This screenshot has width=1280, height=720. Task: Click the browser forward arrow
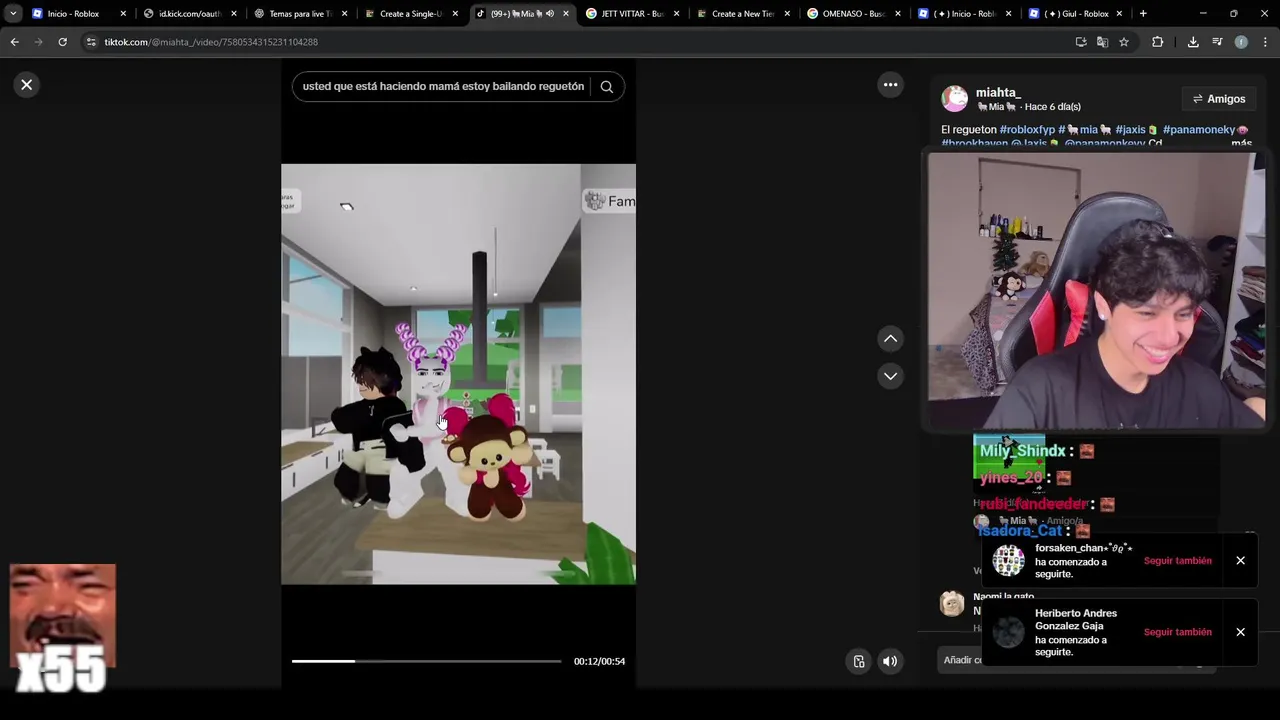pos(38,42)
